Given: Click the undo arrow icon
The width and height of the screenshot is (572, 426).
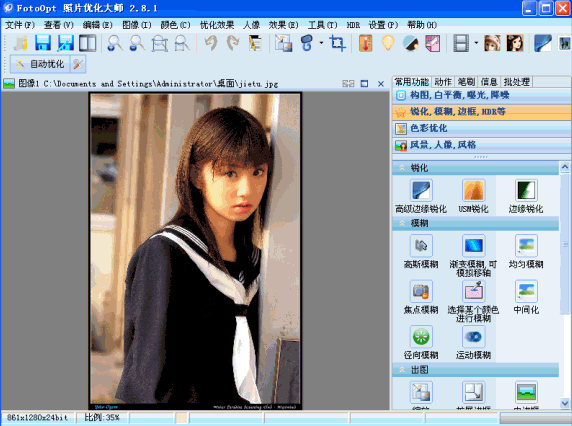Looking at the screenshot, I should (211, 43).
